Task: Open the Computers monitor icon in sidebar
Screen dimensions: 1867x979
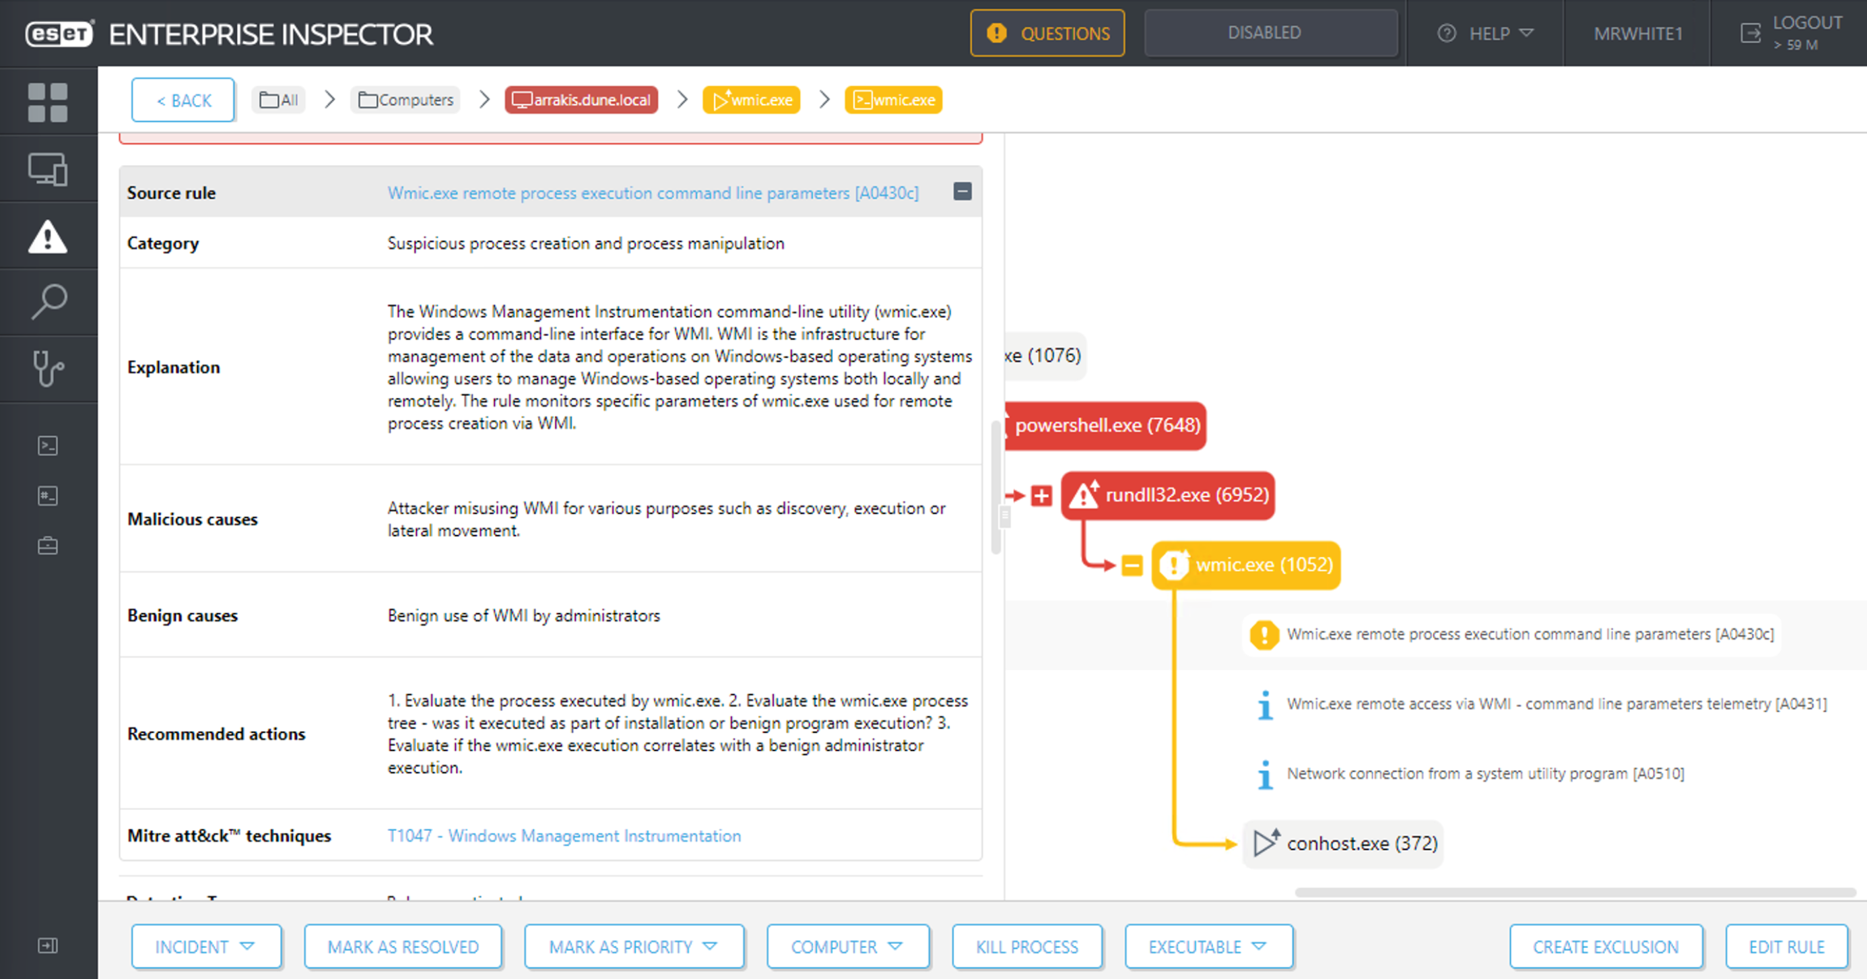Action: 48,169
